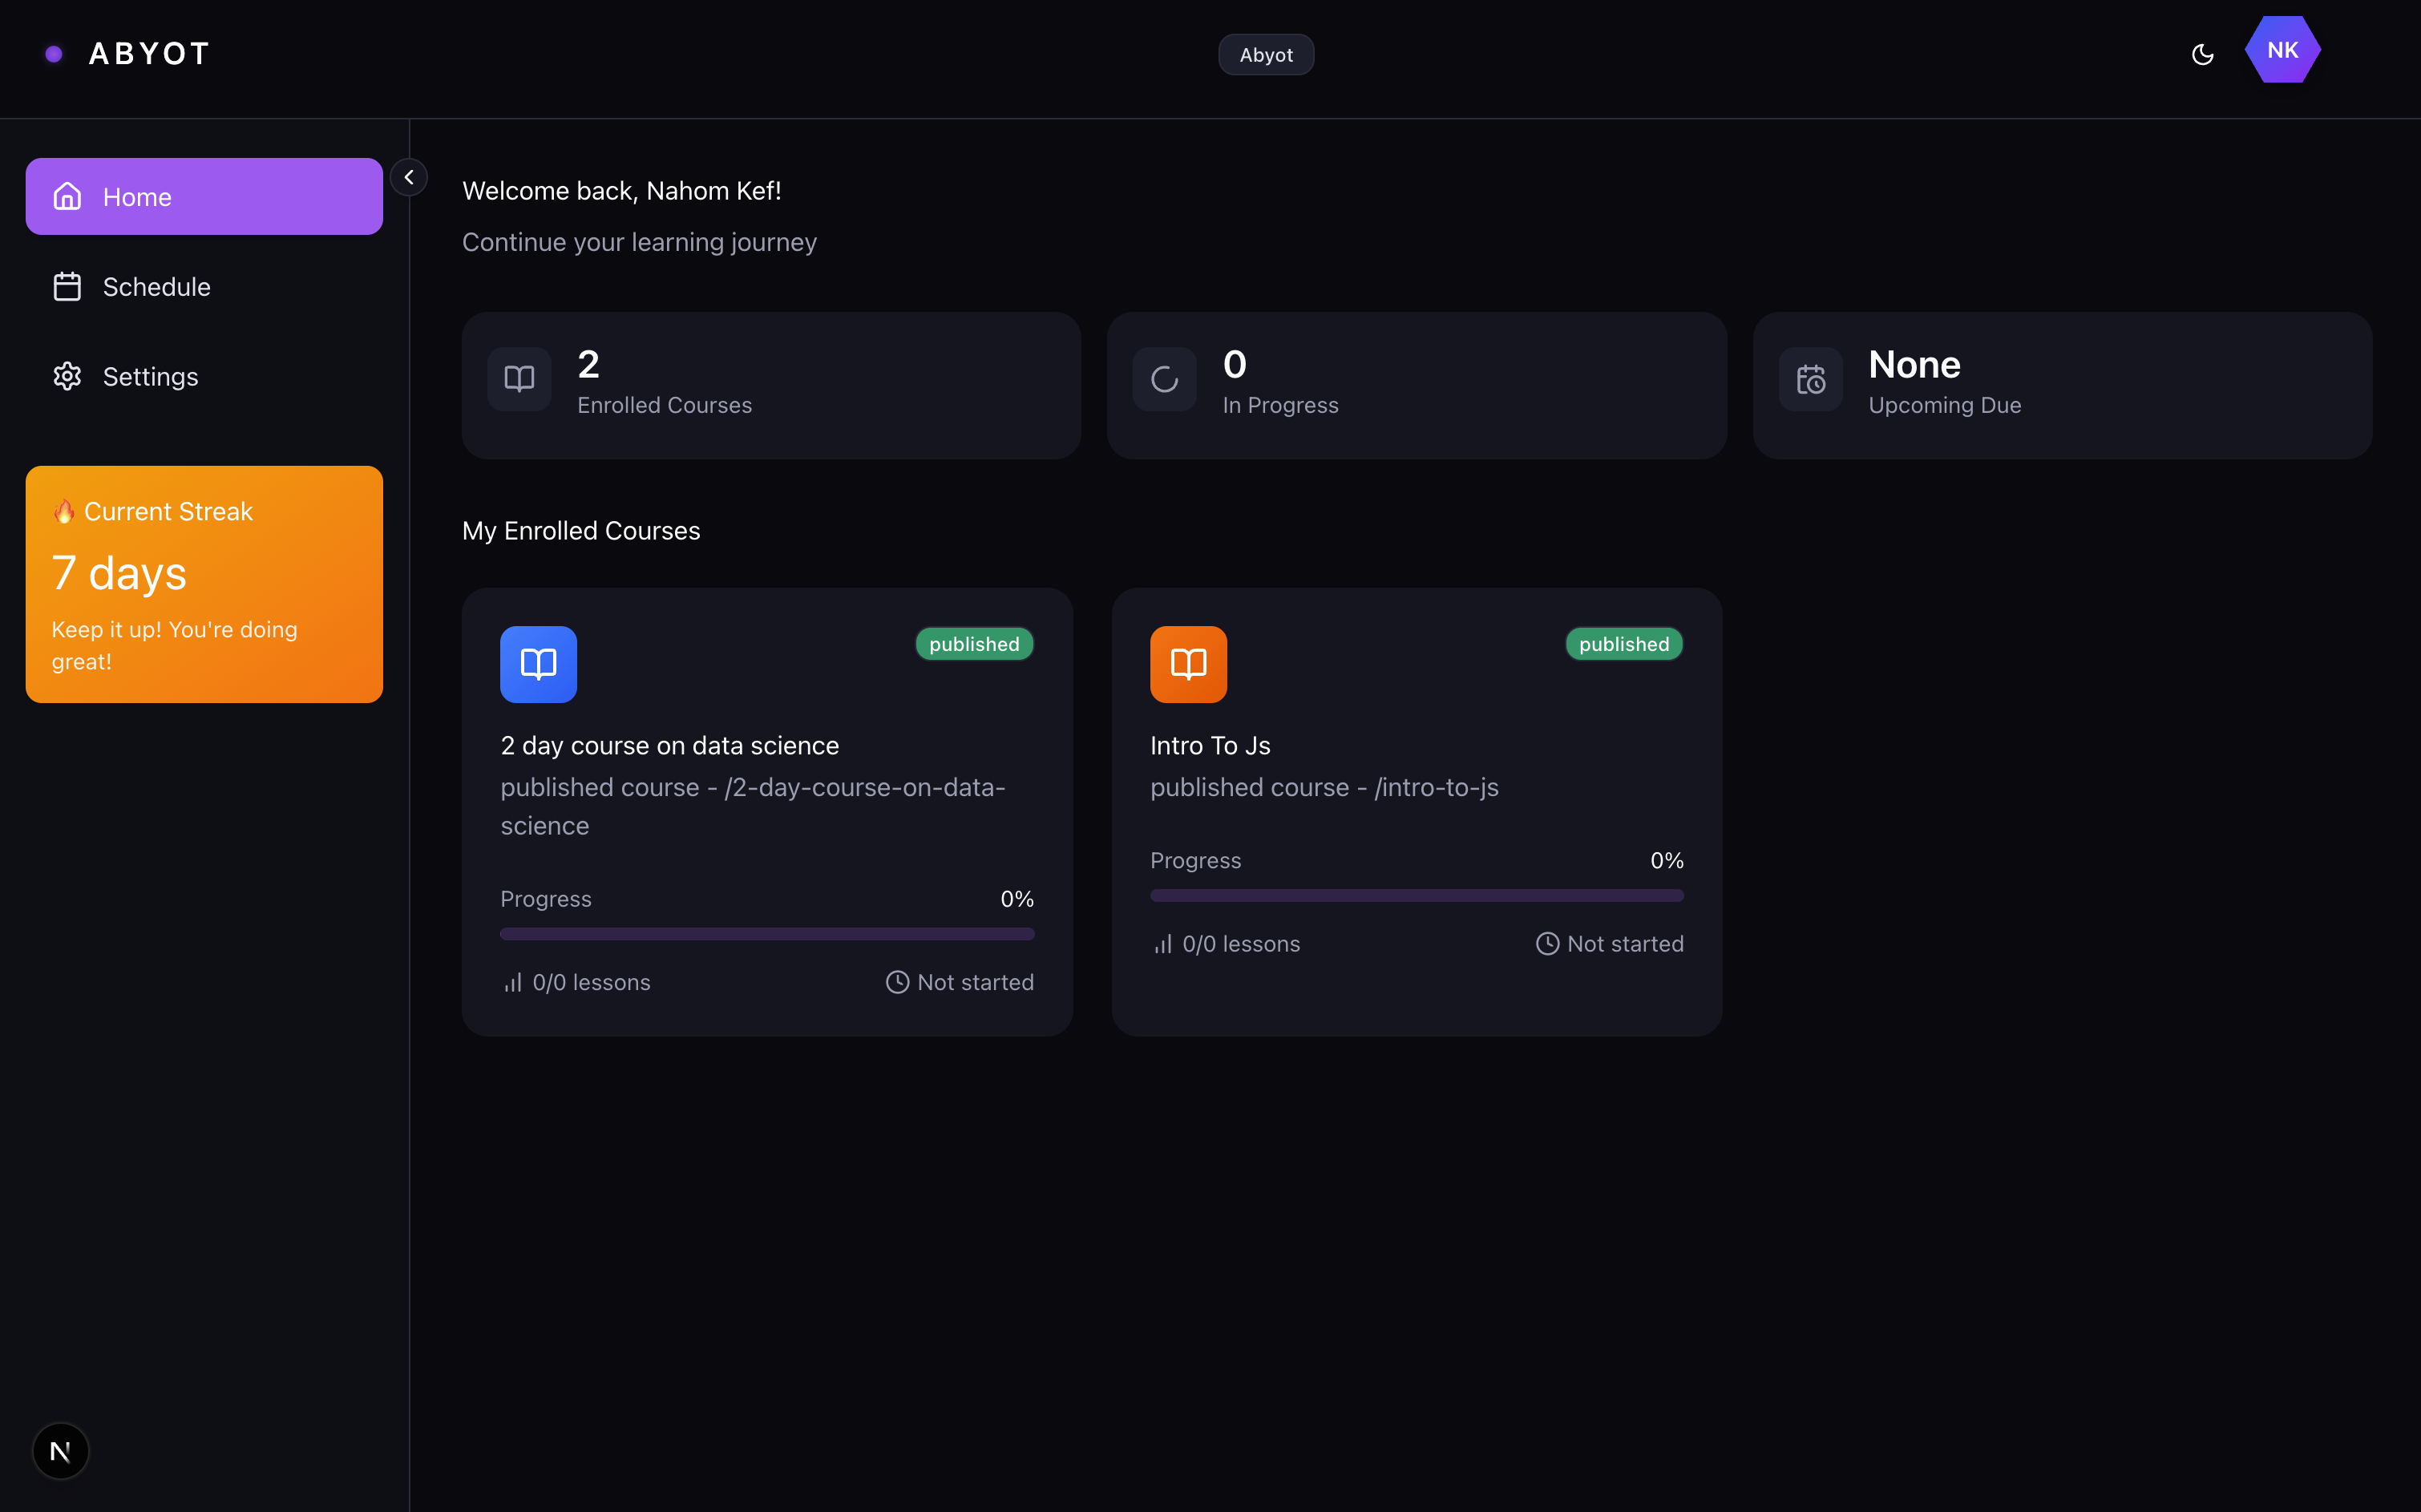Screen dimensions: 2421x1512
Task: Open the NK profile avatar menu
Action: [2283, 50]
